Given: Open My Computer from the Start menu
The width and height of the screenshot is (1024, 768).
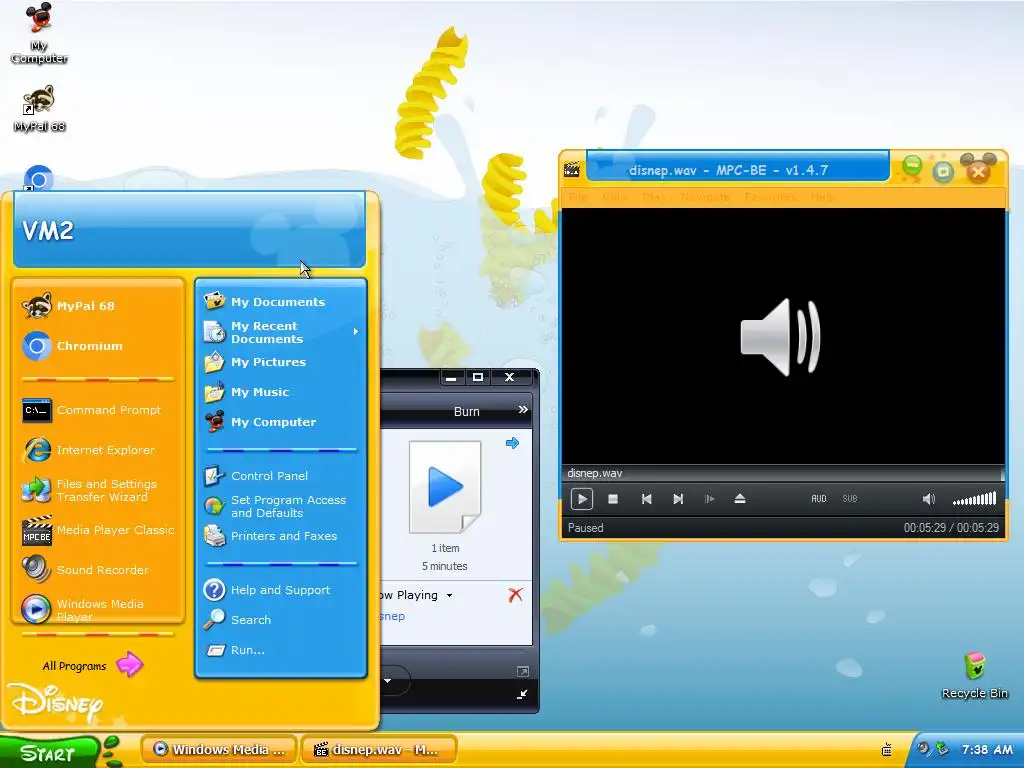Looking at the screenshot, I should point(281,422).
